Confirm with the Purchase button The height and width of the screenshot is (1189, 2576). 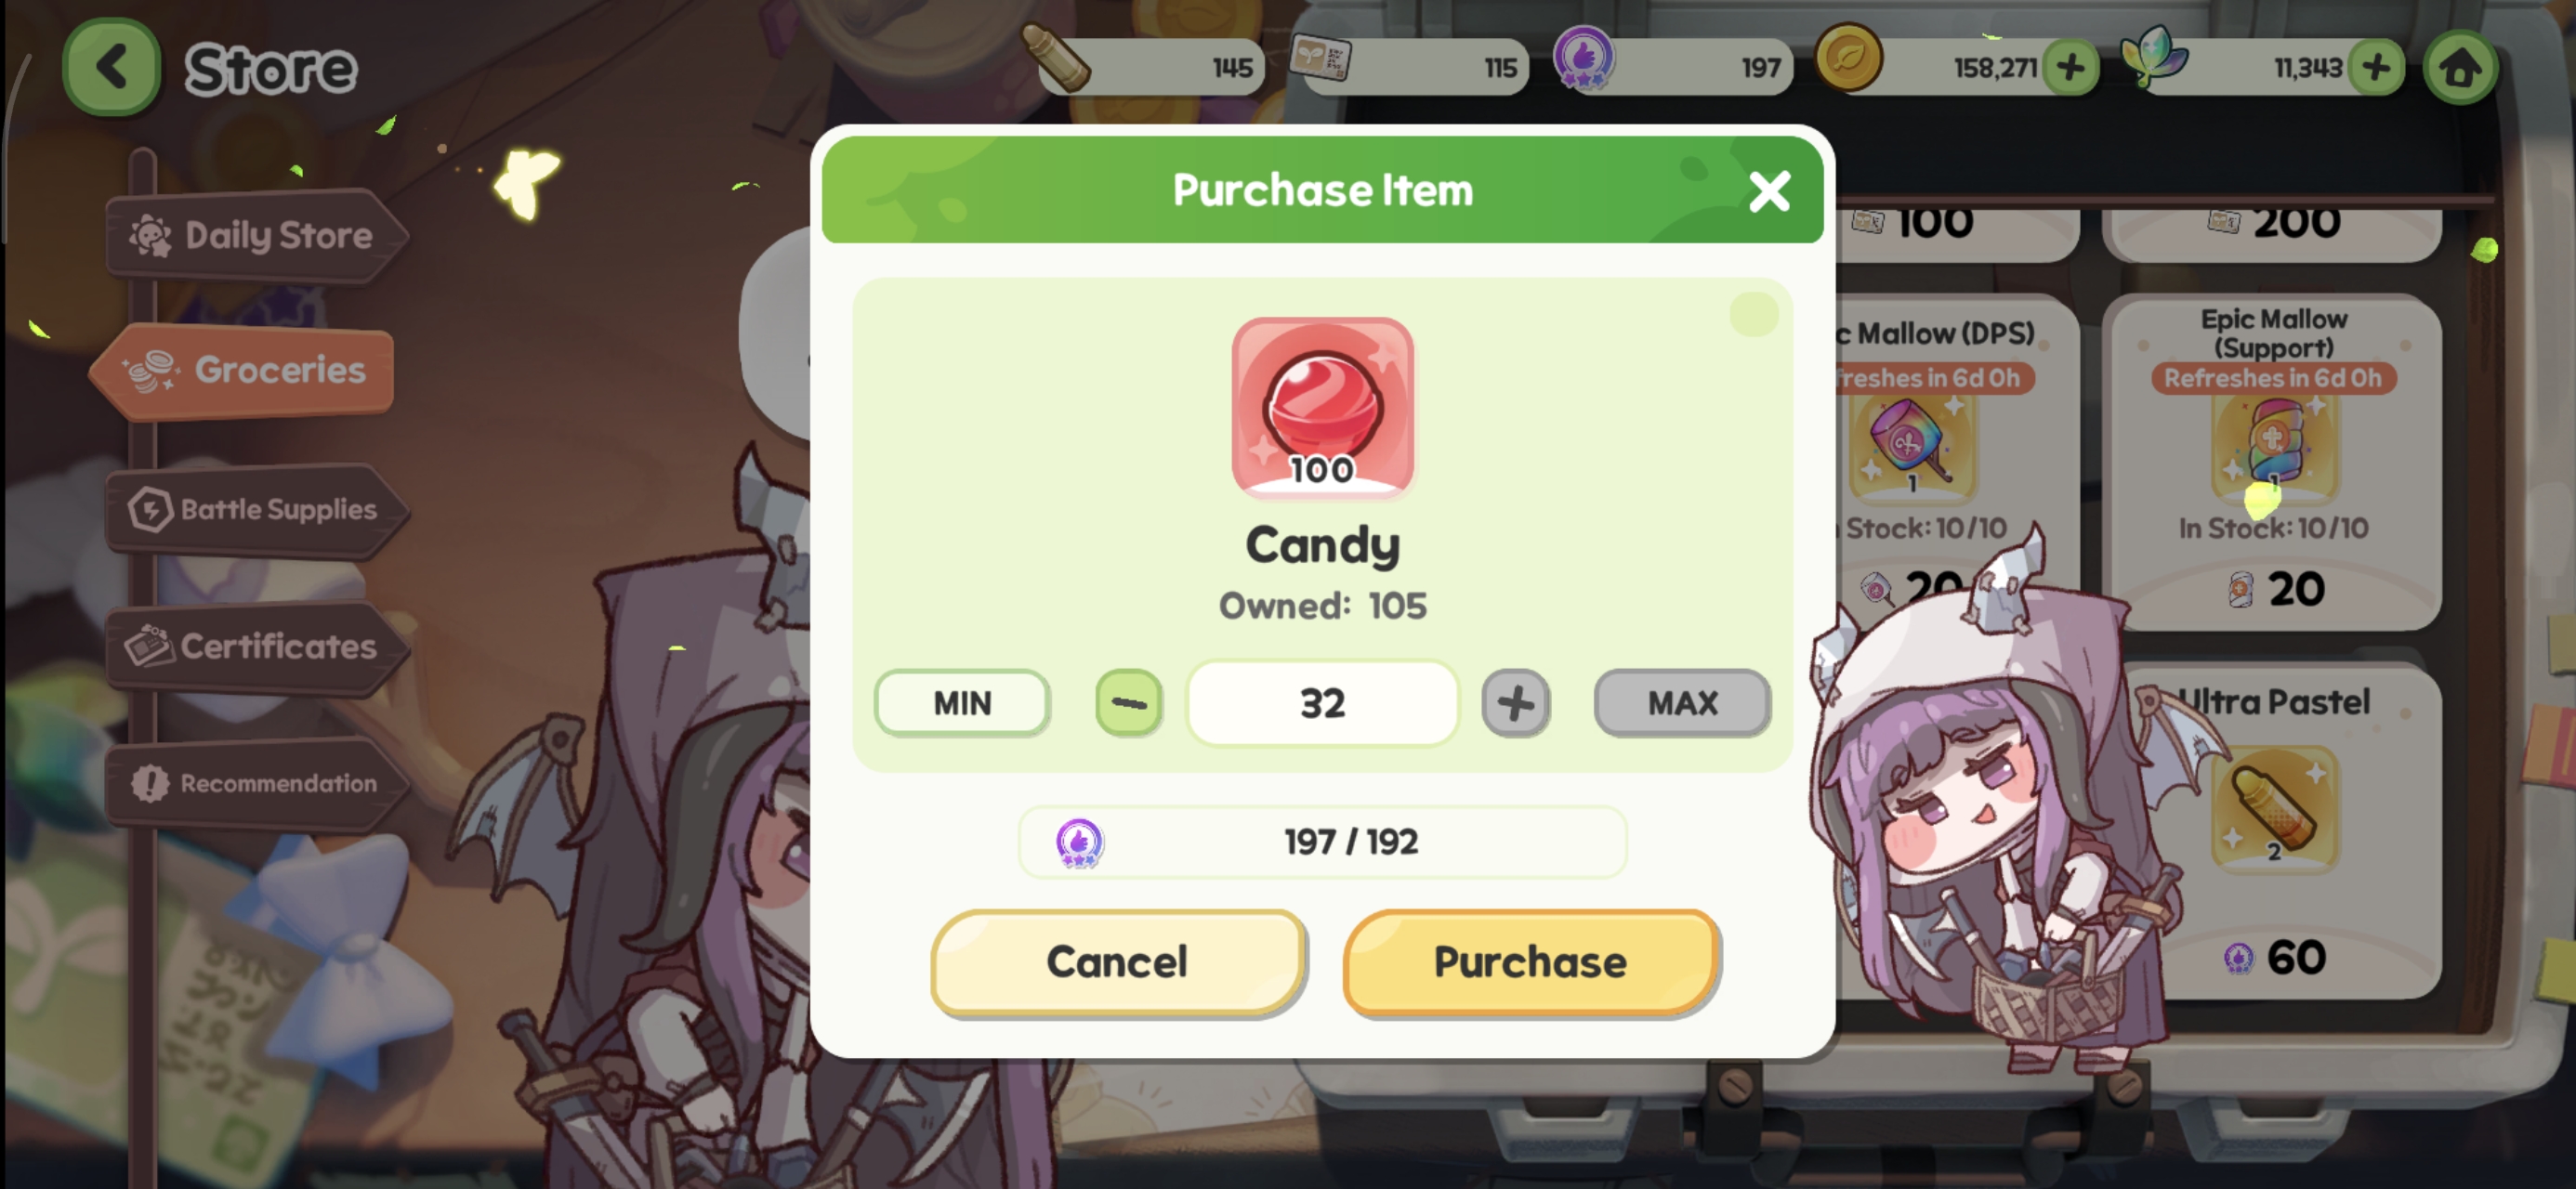click(1530, 962)
